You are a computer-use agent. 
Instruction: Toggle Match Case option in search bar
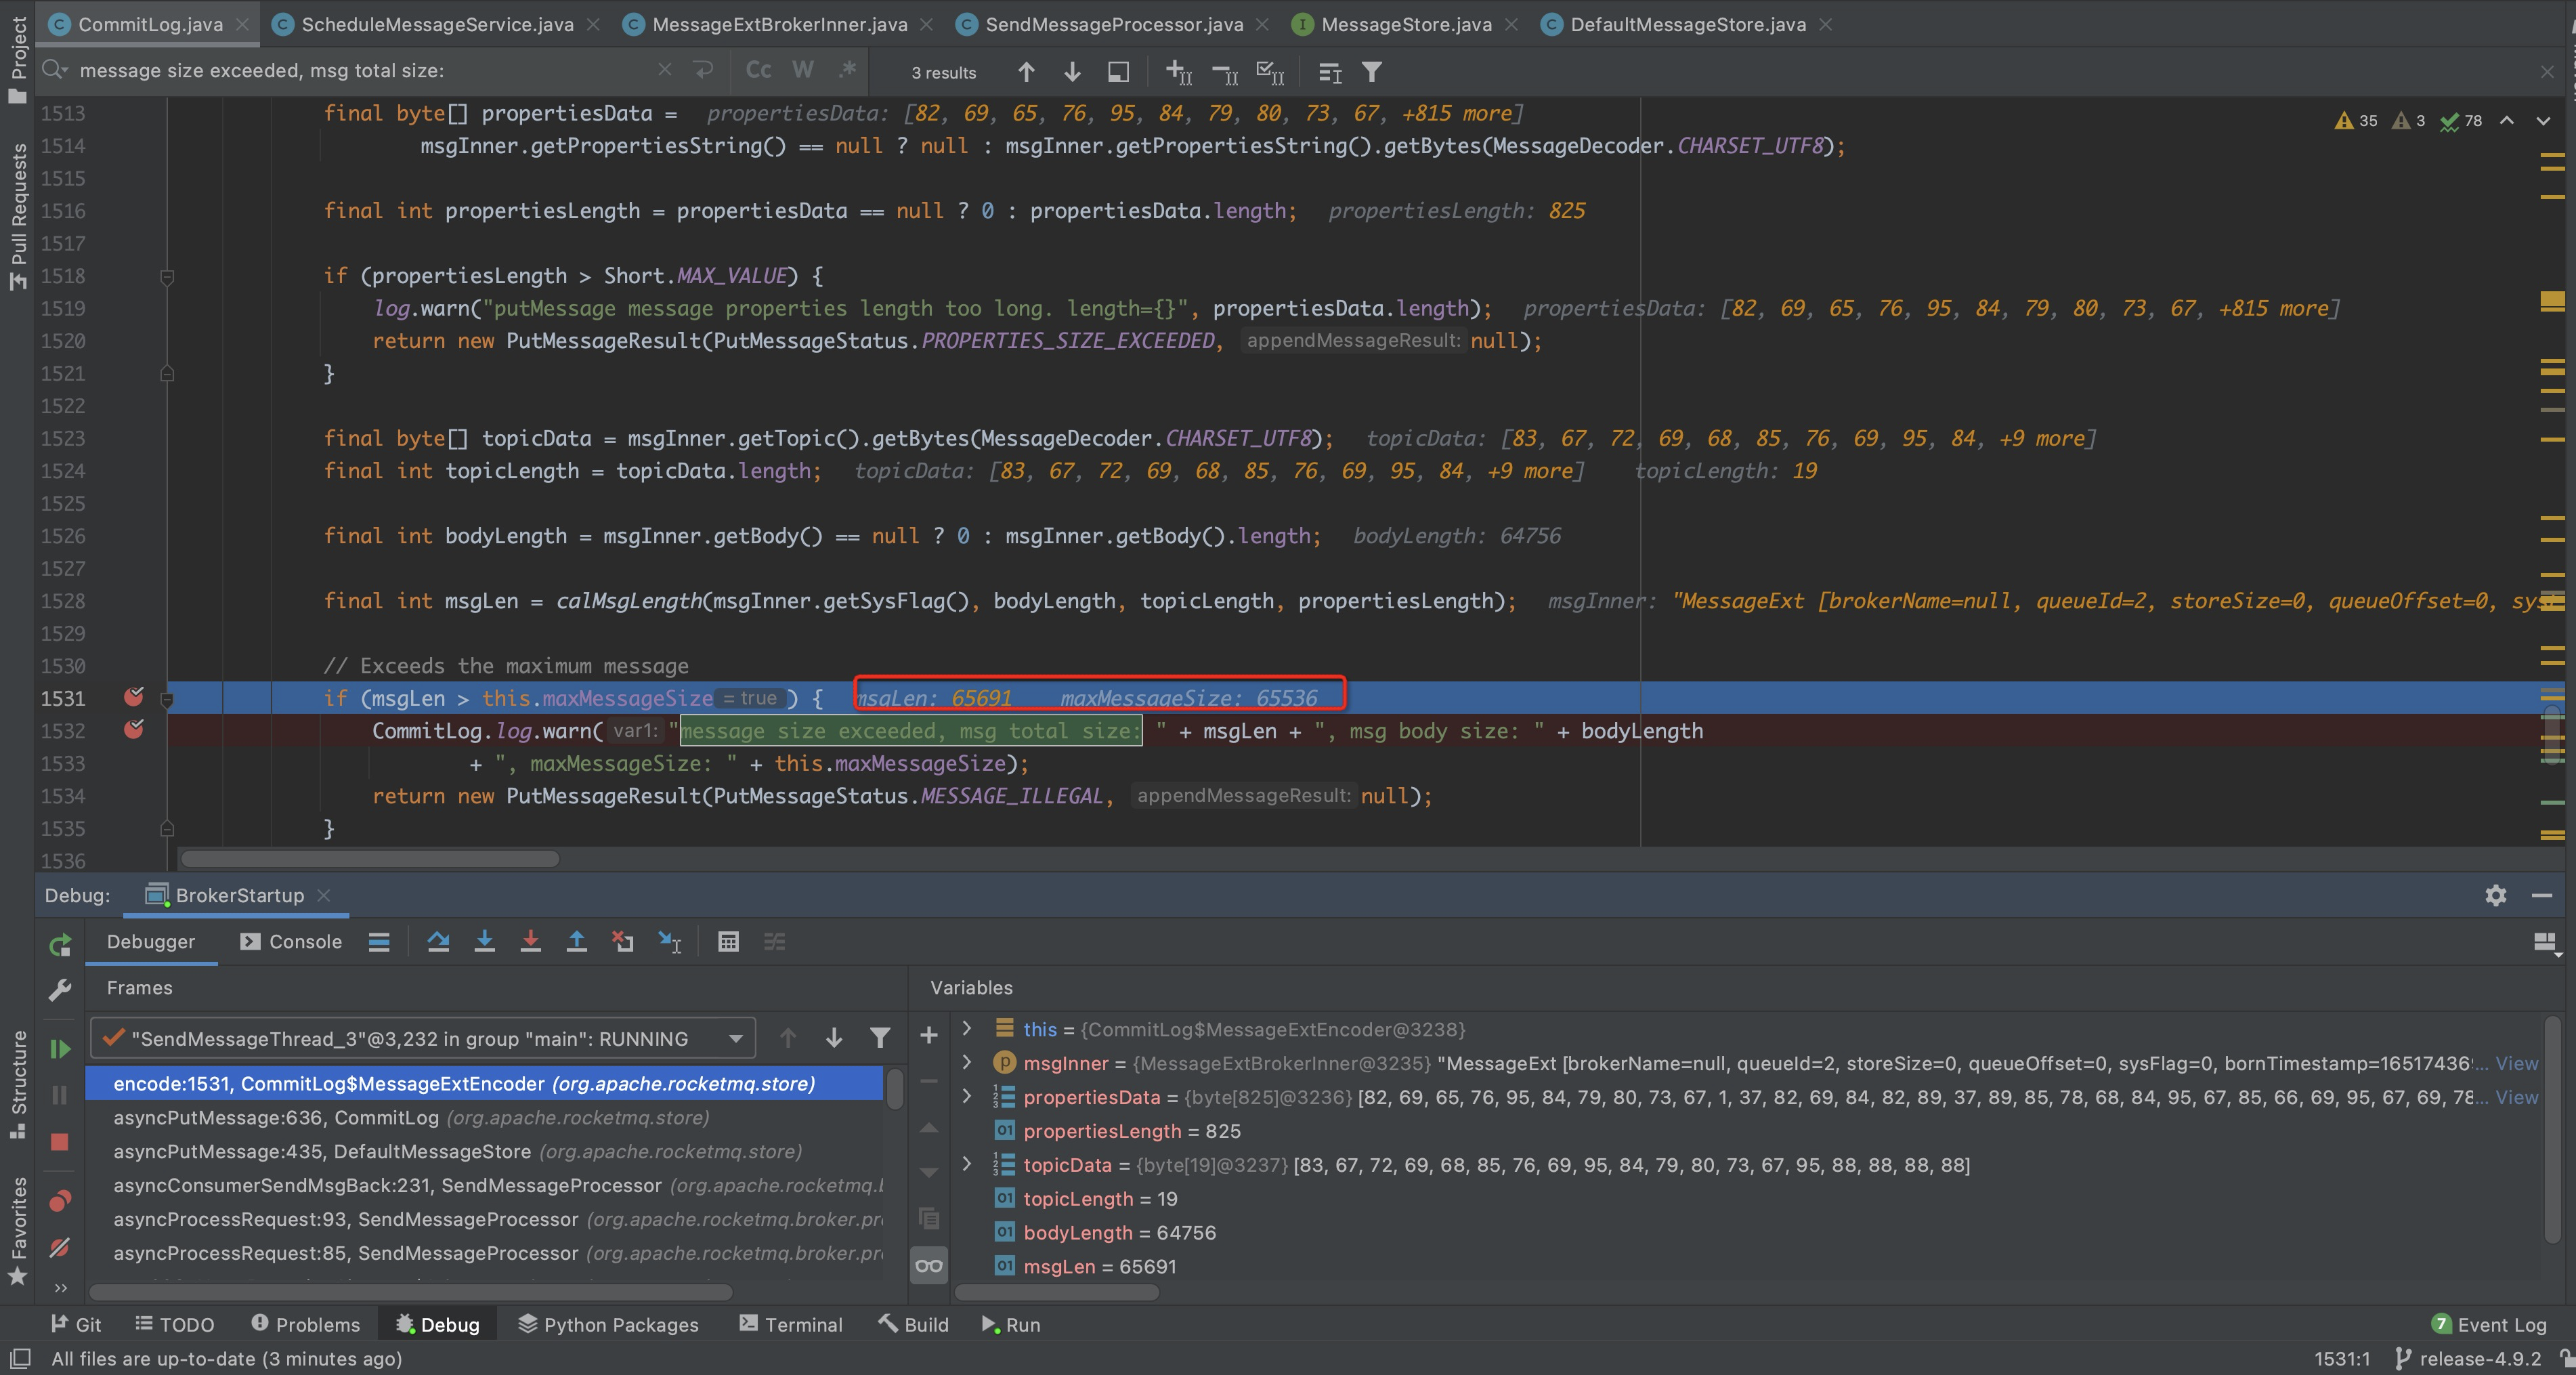(x=758, y=71)
